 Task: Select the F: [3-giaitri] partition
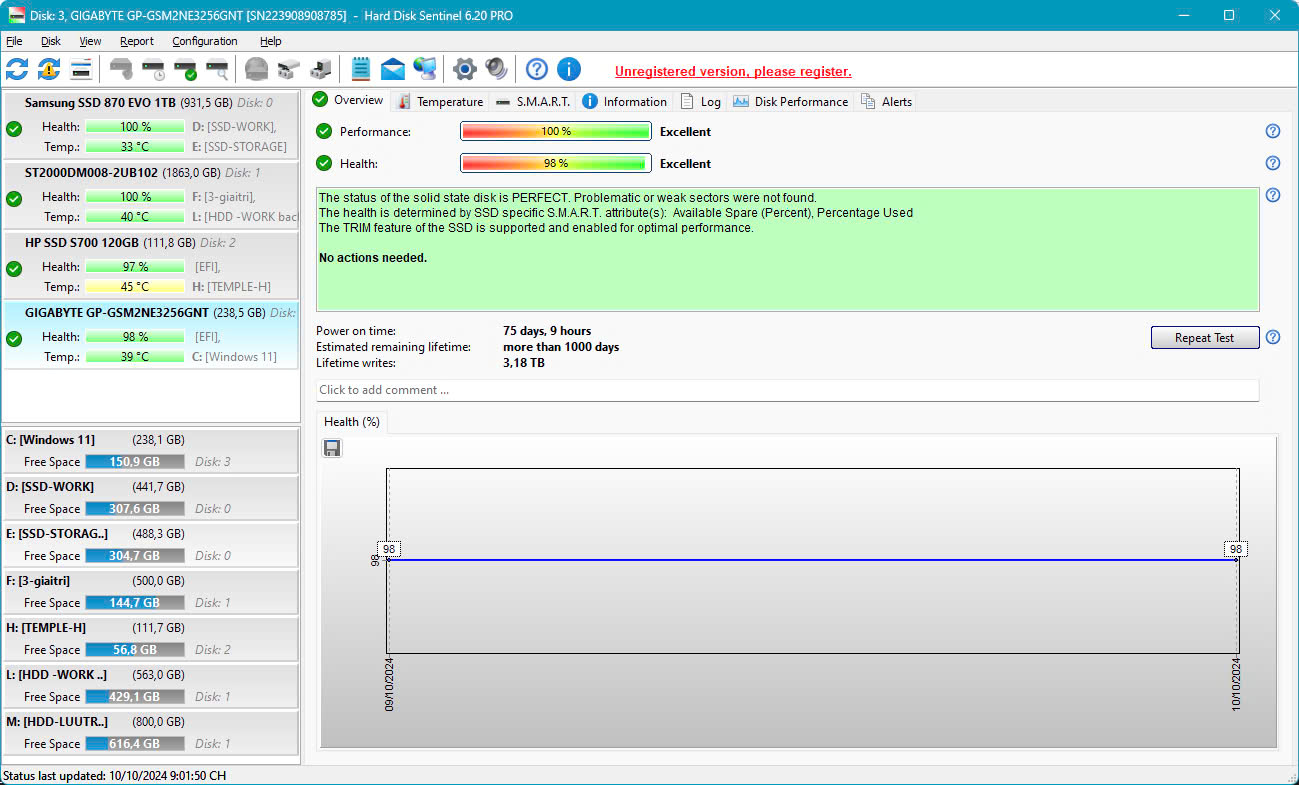point(151,592)
